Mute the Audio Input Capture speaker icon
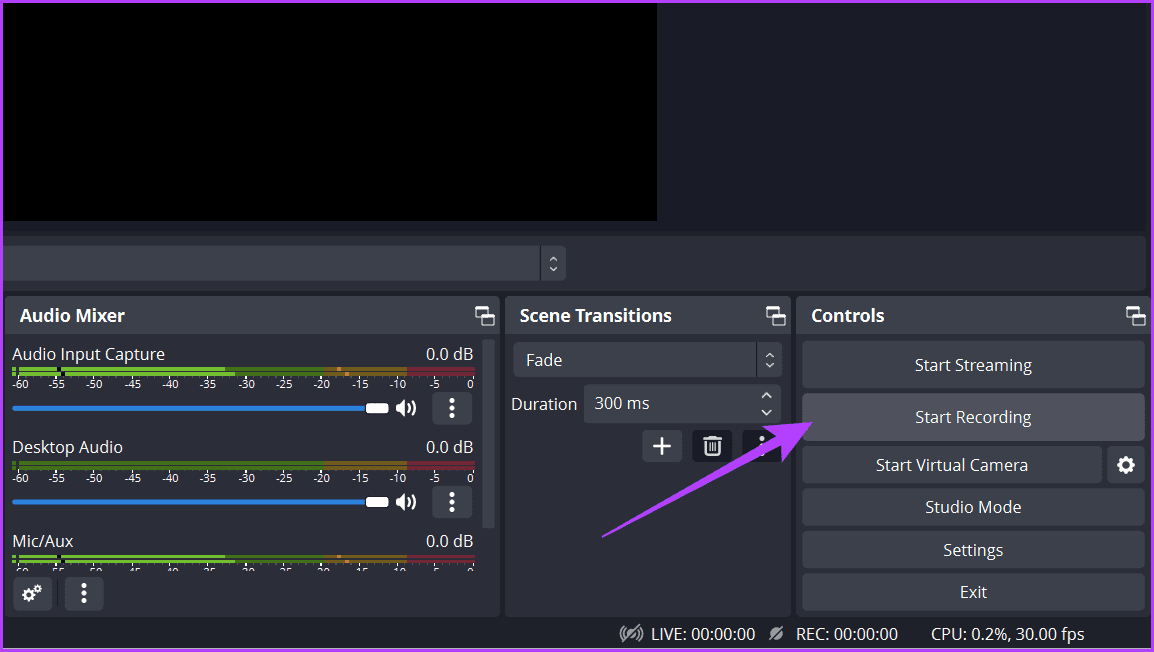 click(406, 408)
